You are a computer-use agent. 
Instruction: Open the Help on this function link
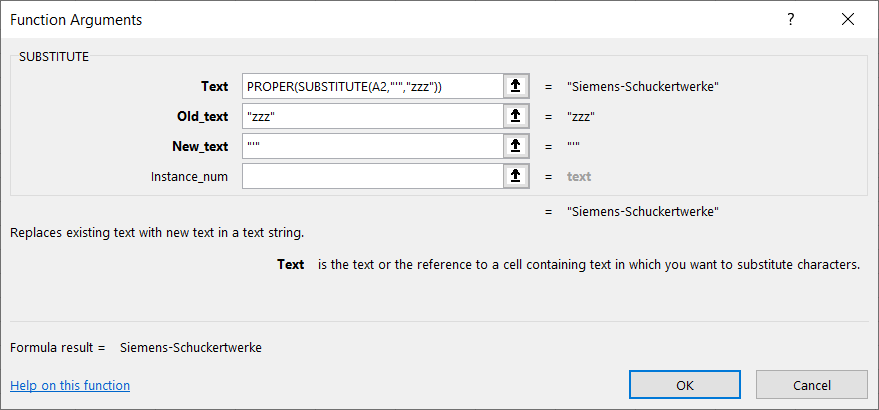click(x=70, y=385)
